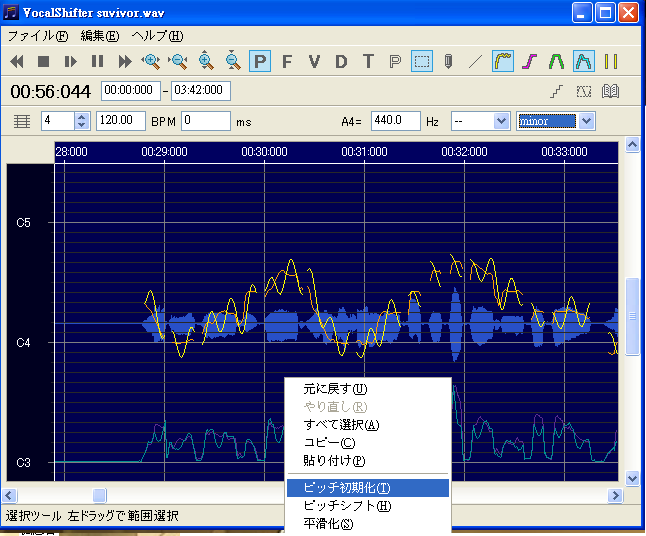Choose ピッチシフト from context menu
This screenshot has height=536, width=646.
[368, 506]
